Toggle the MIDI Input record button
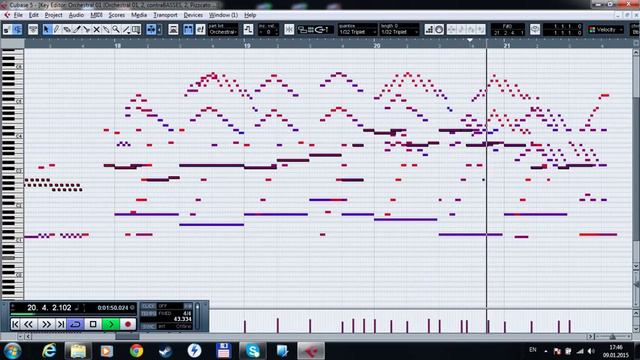 (x=439, y=30)
